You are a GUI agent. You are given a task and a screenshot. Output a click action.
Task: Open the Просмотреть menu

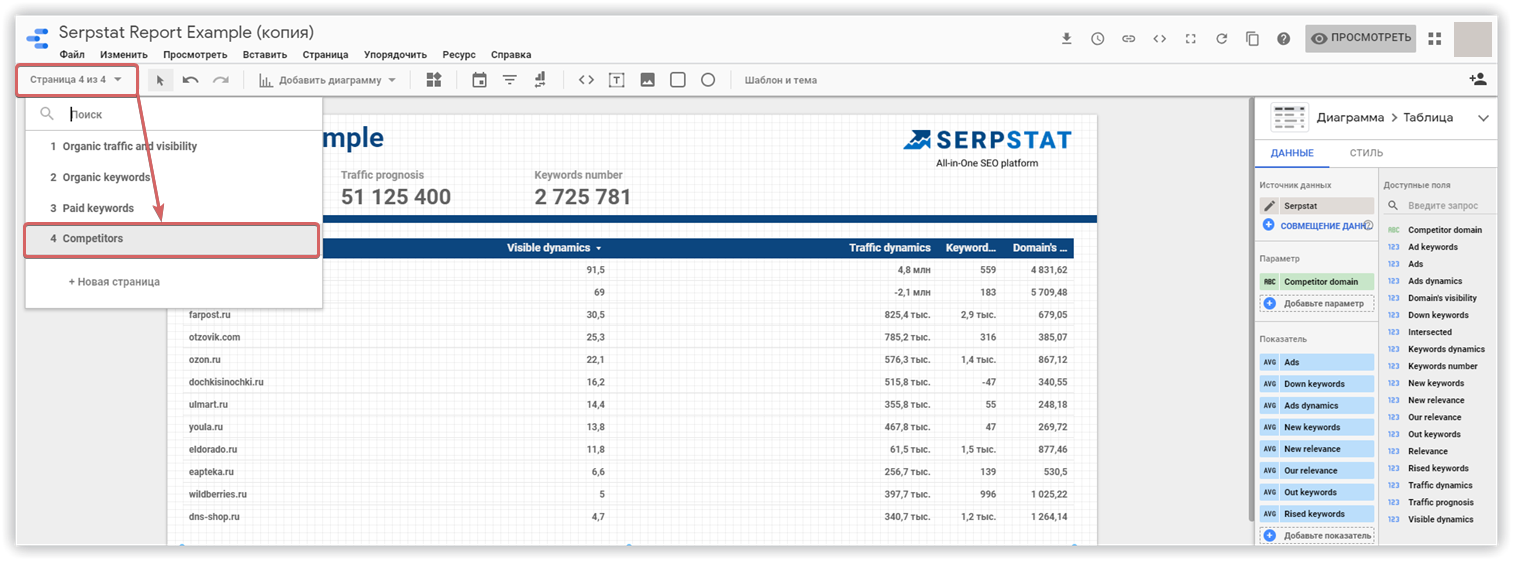(x=195, y=55)
